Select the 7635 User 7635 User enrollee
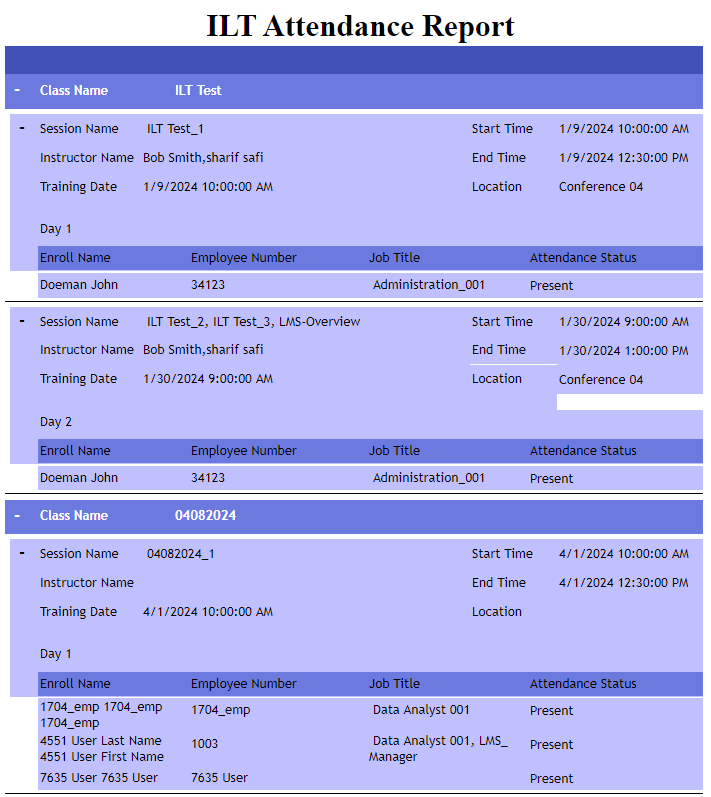711x797 pixels. pyautogui.click(x=99, y=778)
